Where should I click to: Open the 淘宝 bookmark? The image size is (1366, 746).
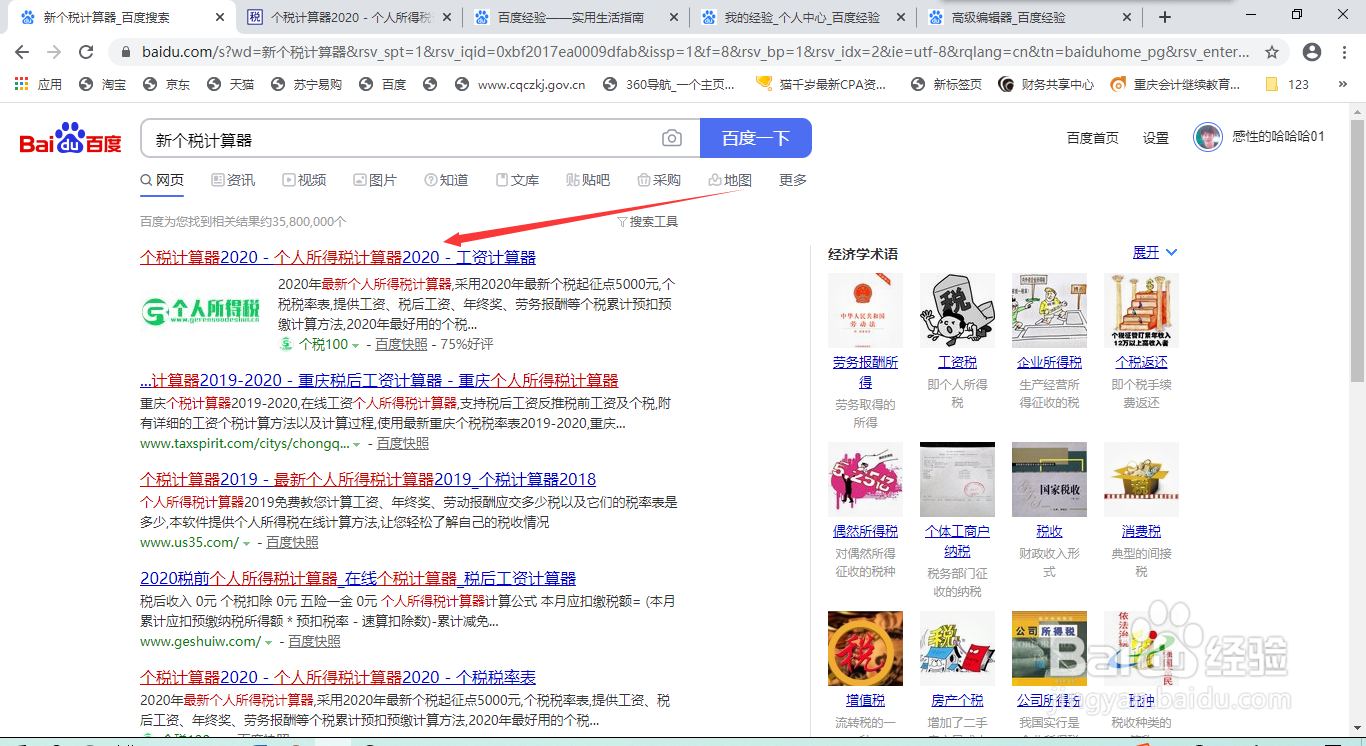pyautogui.click(x=103, y=85)
